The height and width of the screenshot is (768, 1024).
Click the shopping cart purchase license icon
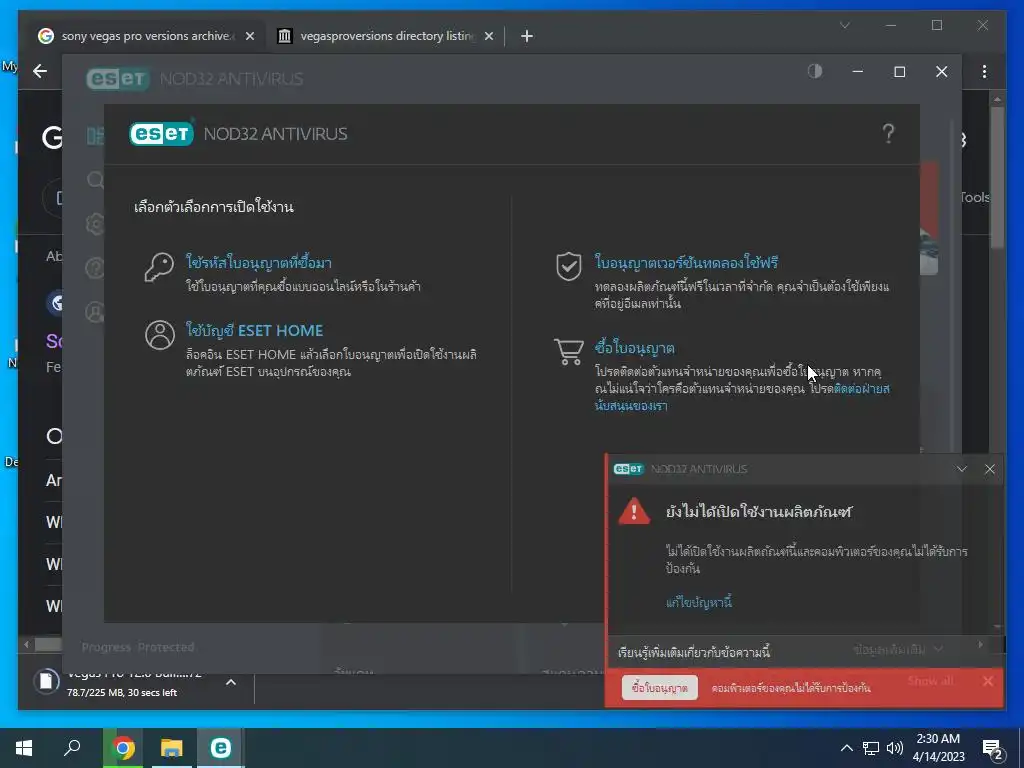tap(569, 351)
